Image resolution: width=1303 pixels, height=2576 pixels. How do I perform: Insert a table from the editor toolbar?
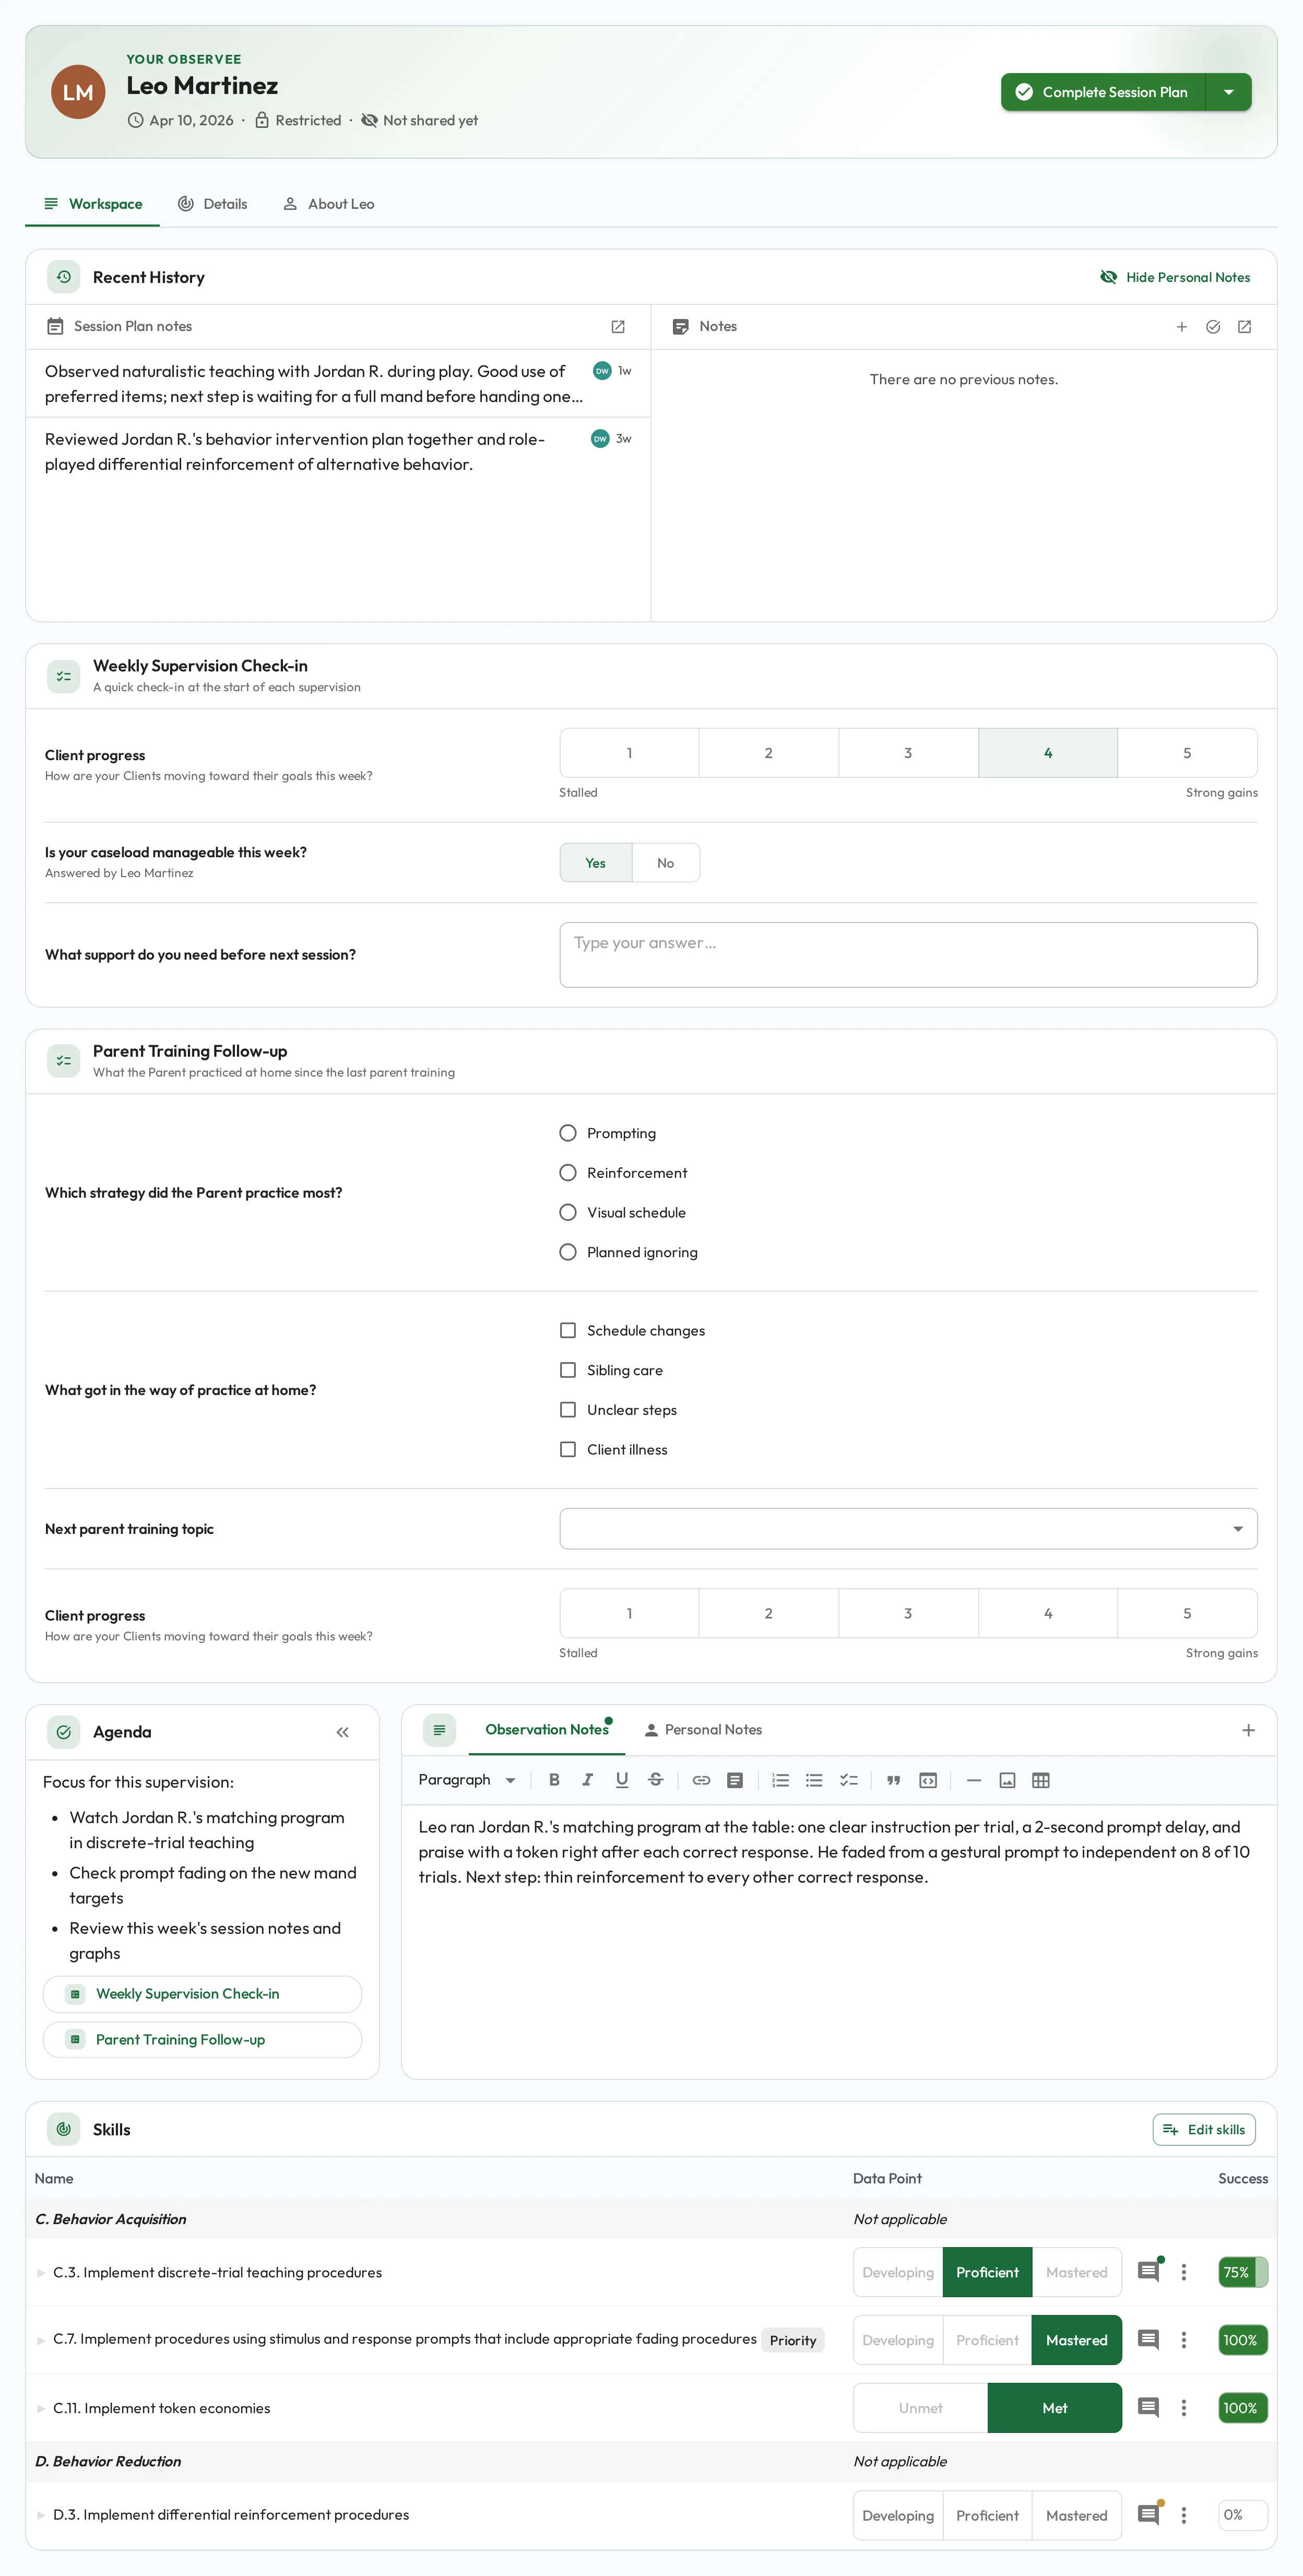click(1041, 1780)
